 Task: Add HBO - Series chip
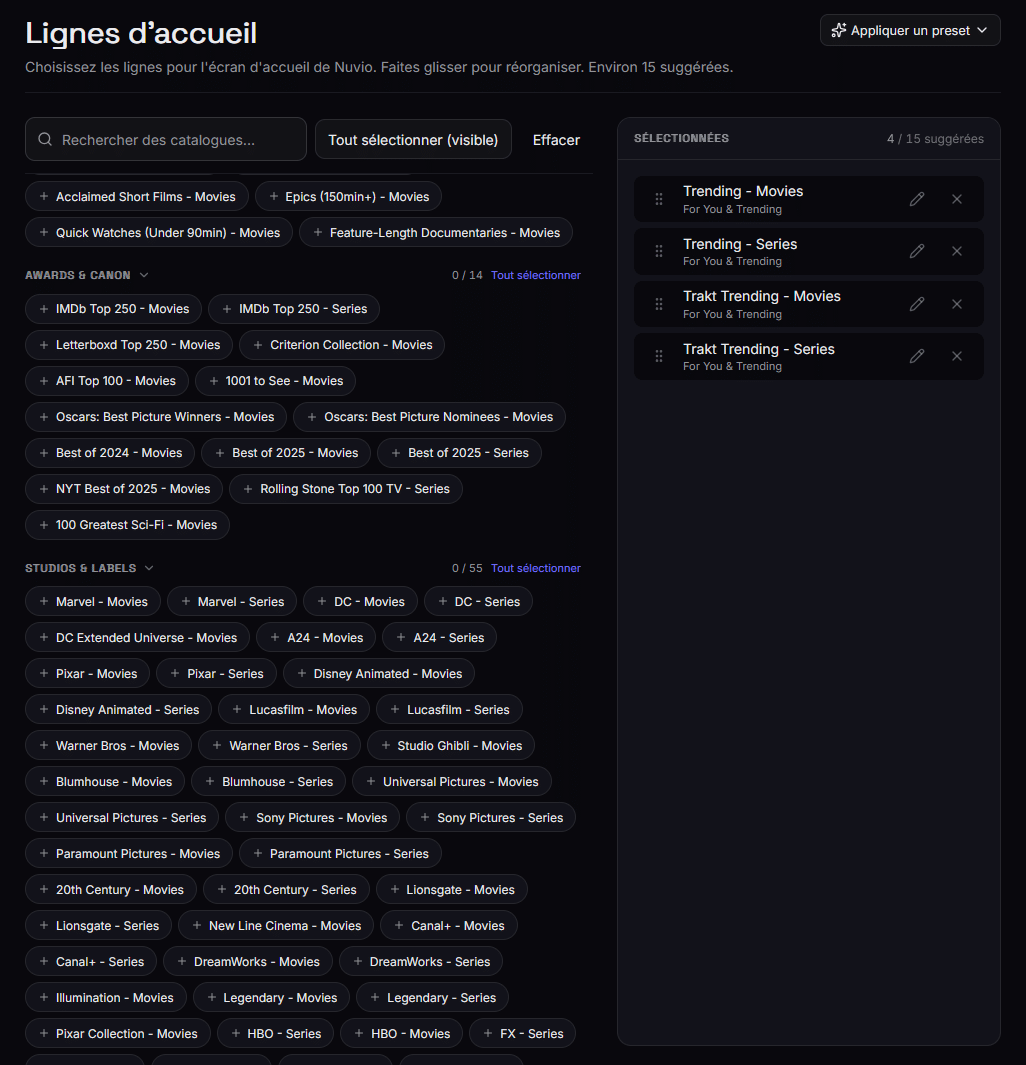tap(276, 1034)
